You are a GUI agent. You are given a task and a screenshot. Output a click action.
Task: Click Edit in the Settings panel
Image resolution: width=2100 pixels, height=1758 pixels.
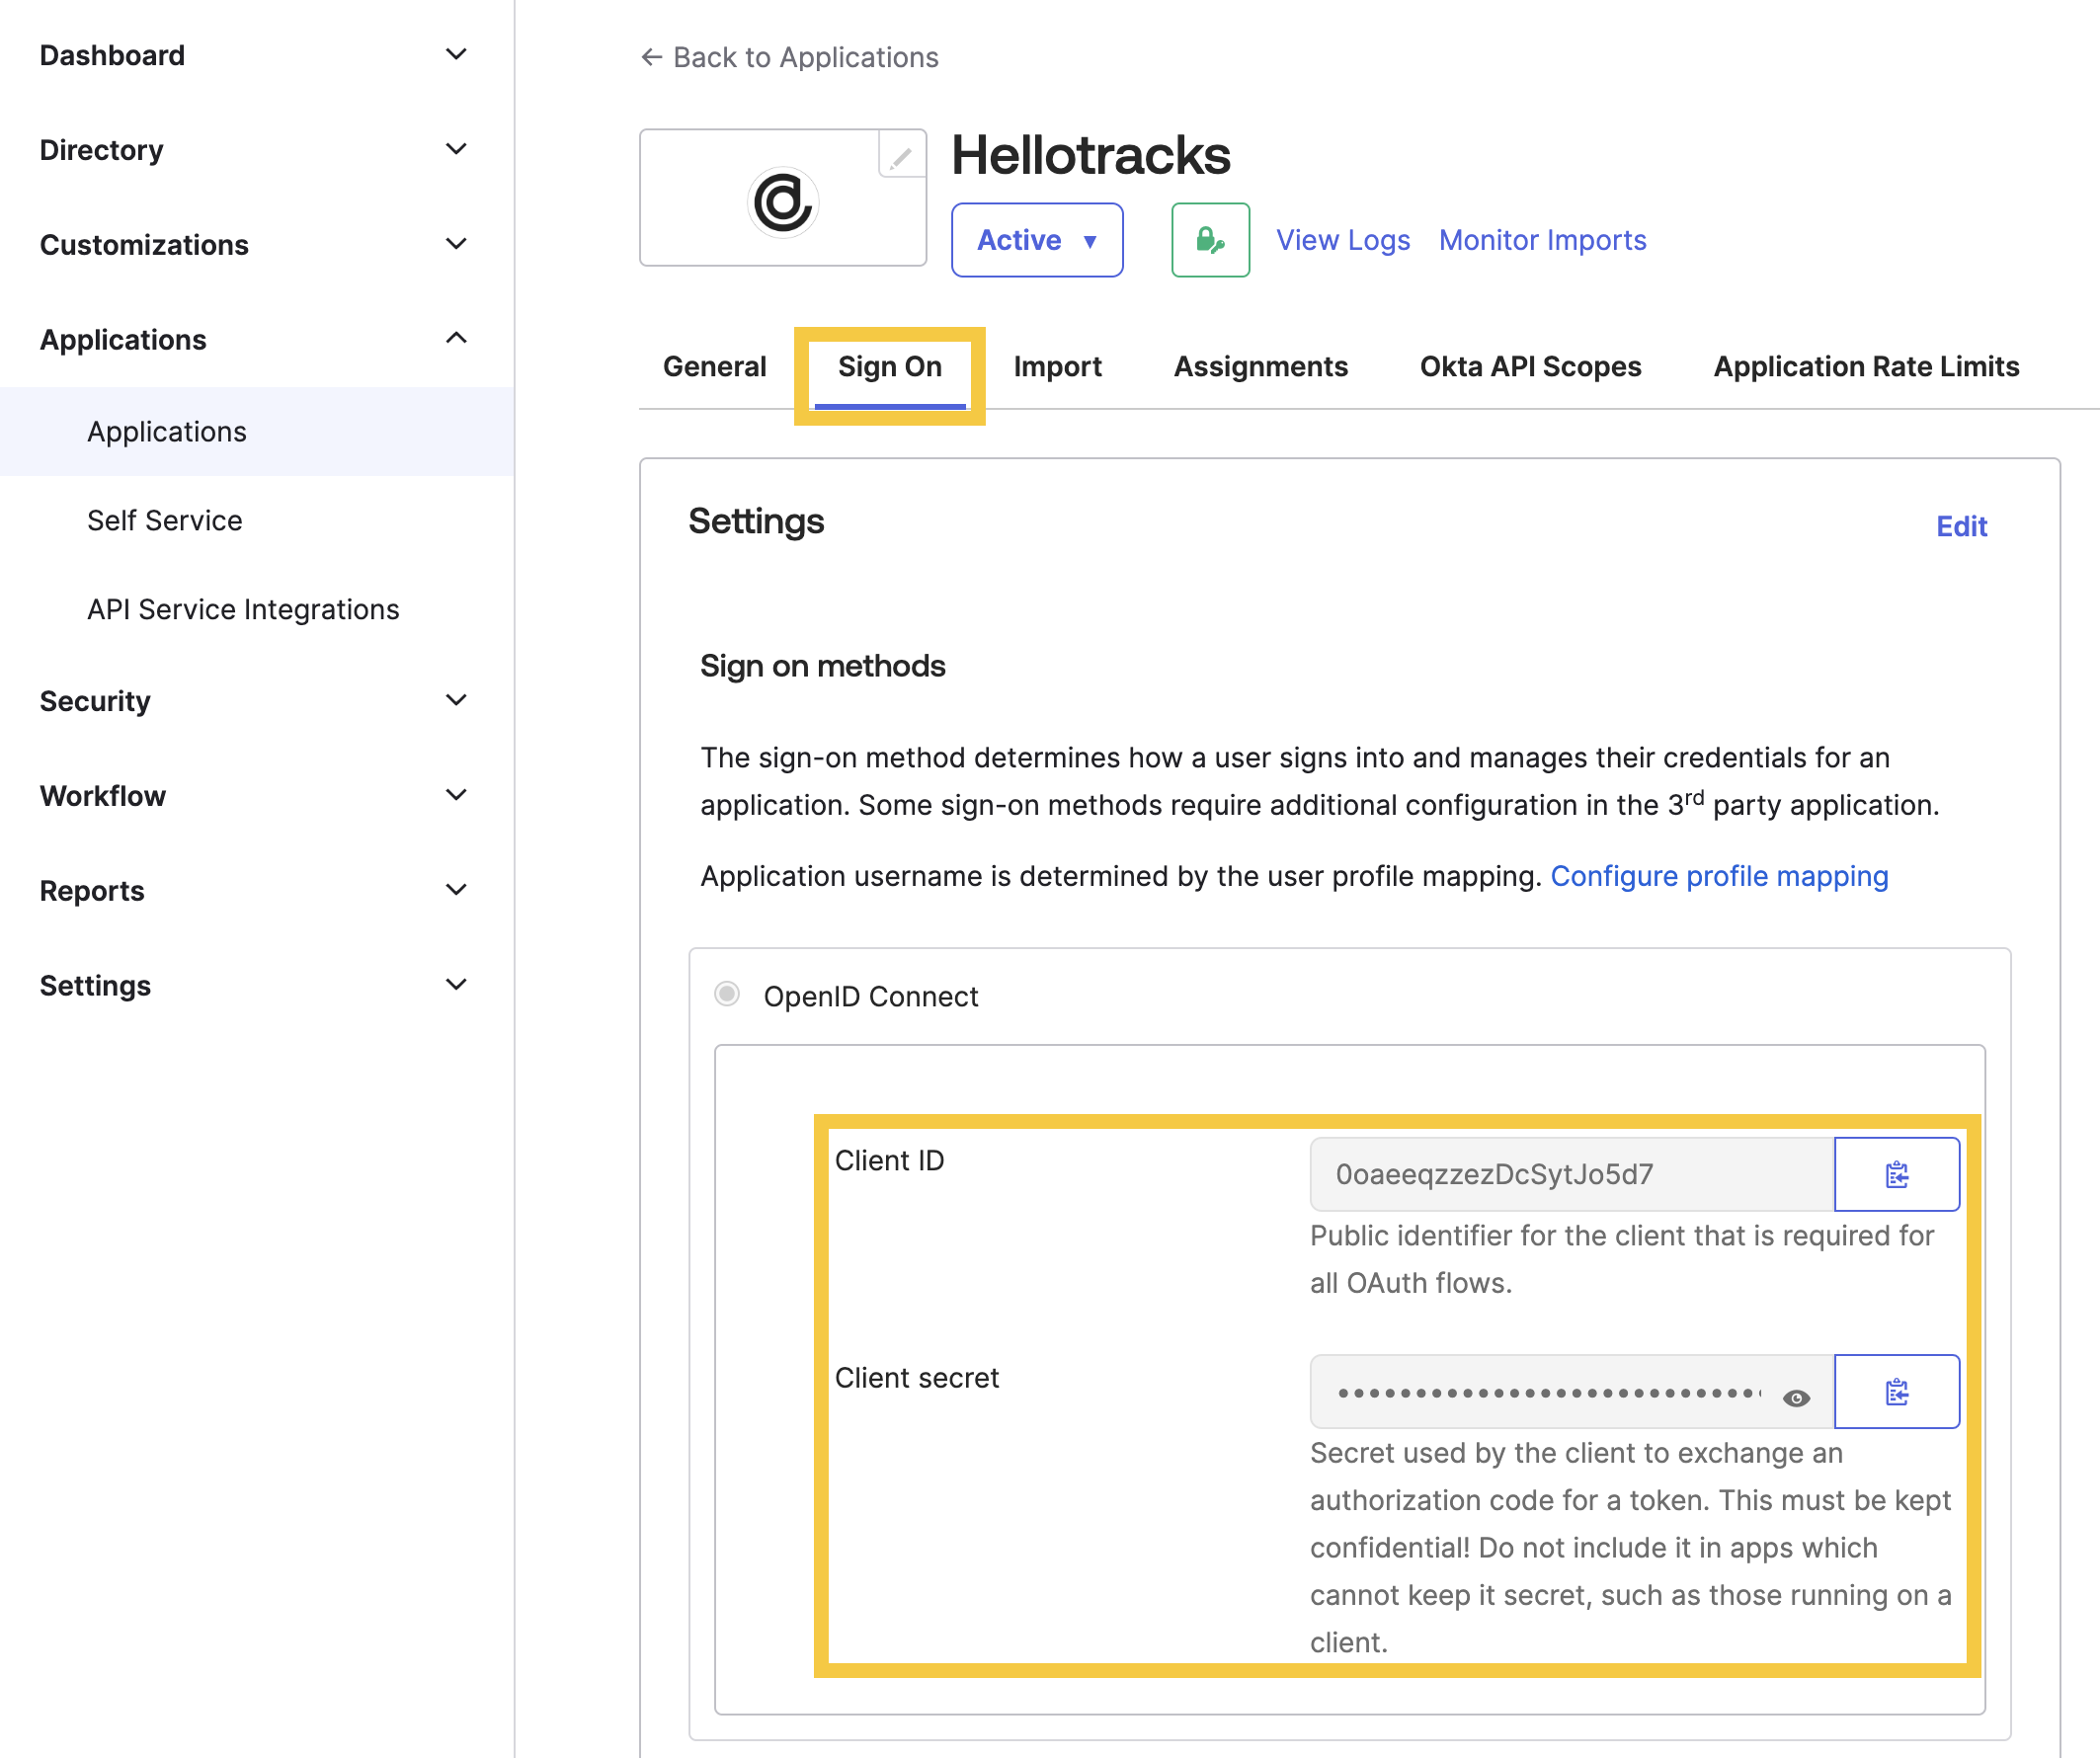point(1961,526)
